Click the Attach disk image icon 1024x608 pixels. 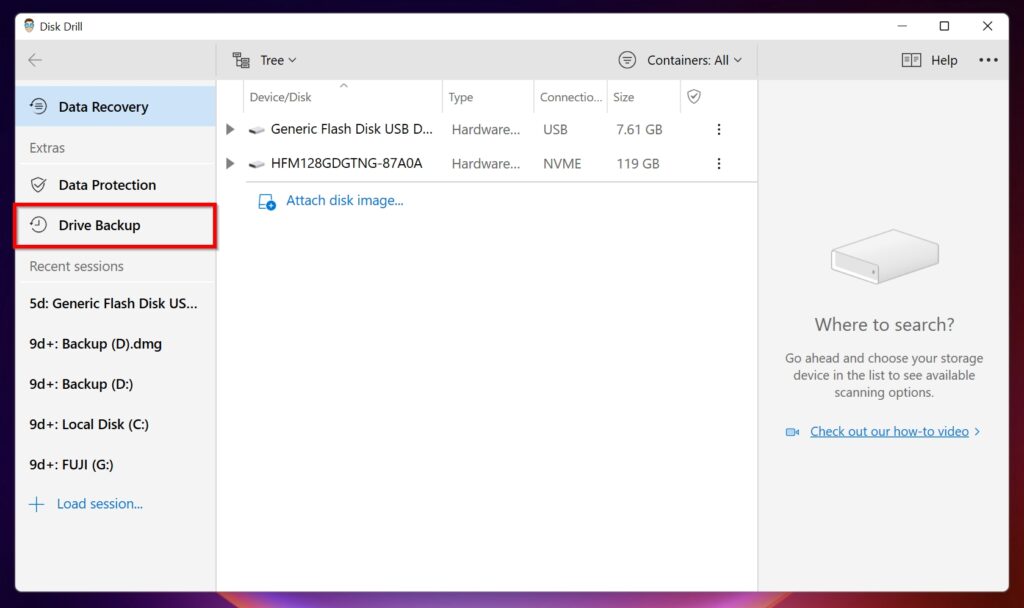[x=266, y=201]
